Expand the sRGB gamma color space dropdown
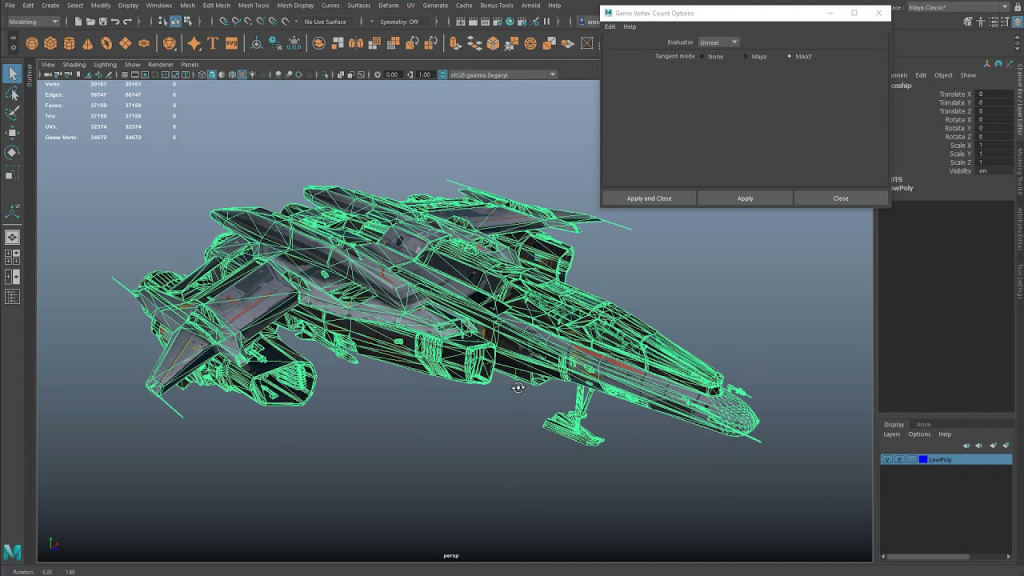The image size is (1024, 576). click(502, 75)
